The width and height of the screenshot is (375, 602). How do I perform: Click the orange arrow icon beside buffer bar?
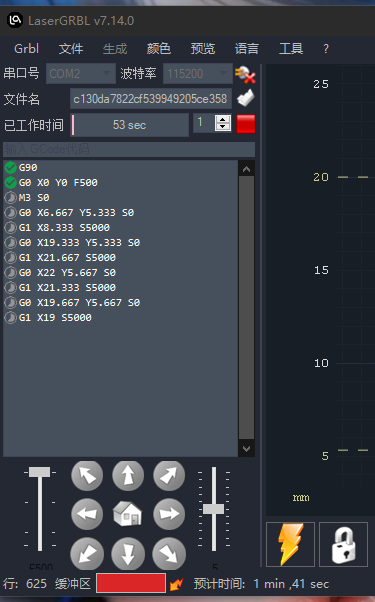[176, 584]
